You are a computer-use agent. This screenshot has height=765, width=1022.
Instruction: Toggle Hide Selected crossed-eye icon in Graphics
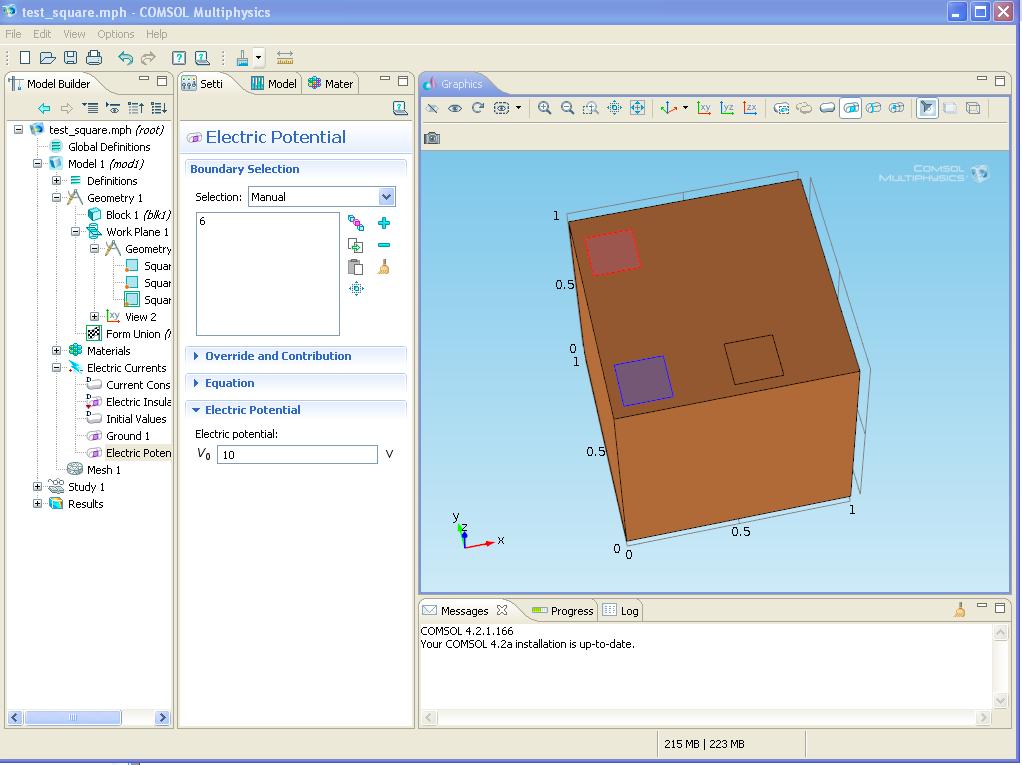pyautogui.click(x=432, y=108)
